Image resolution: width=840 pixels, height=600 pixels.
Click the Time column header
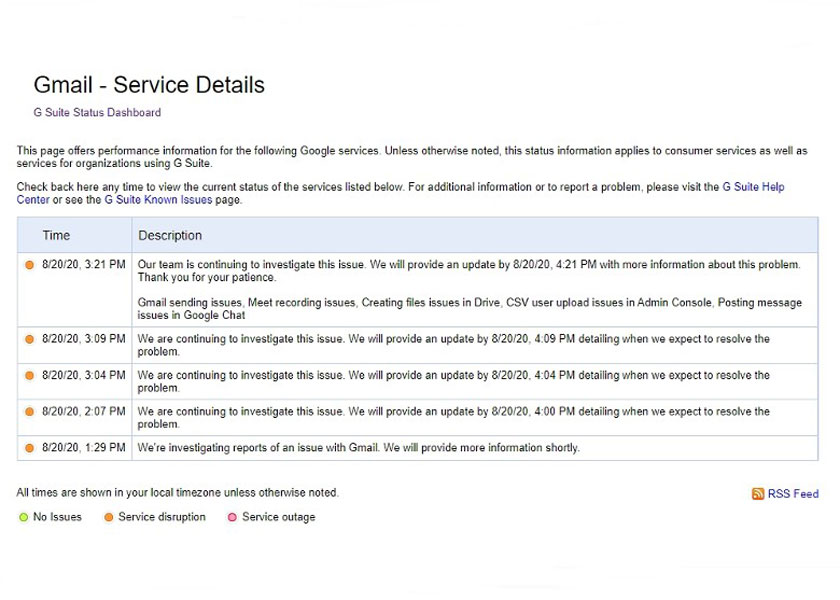click(56, 235)
